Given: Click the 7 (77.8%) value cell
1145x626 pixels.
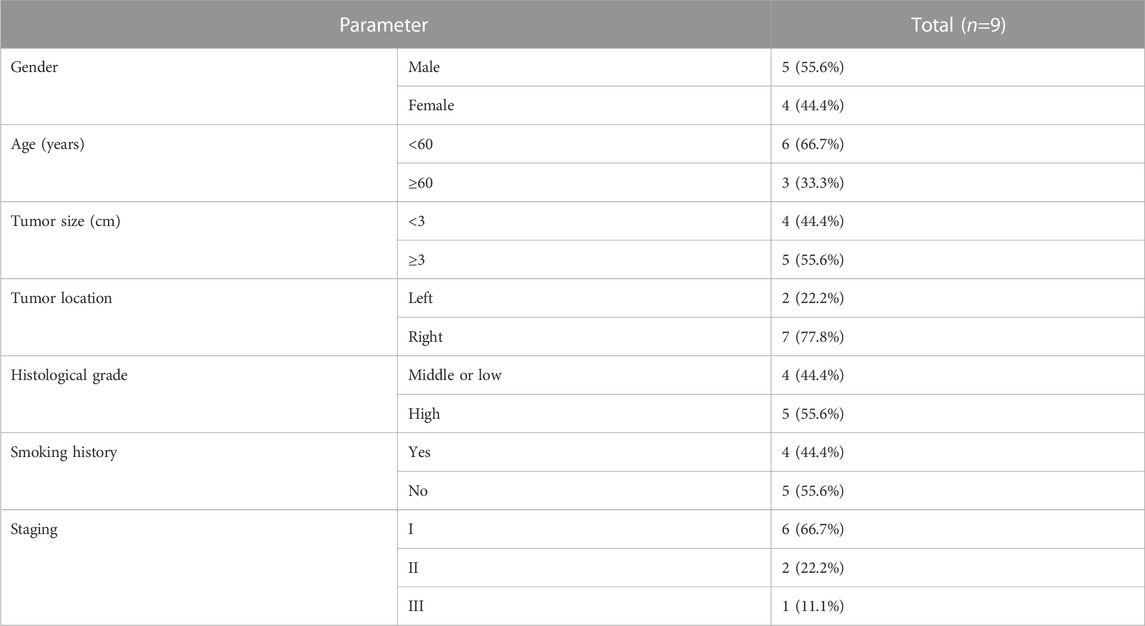Looking at the screenshot, I should click(957, 337).
